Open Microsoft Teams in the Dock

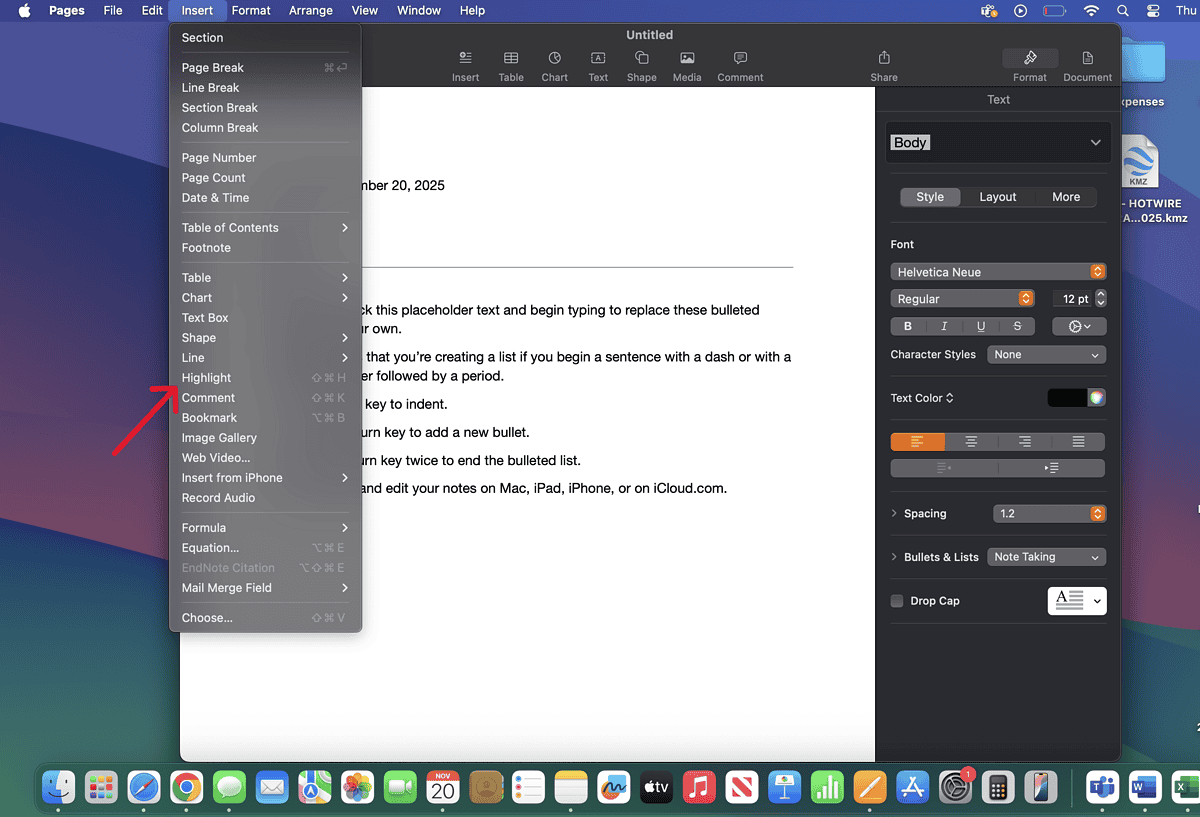1102,788
